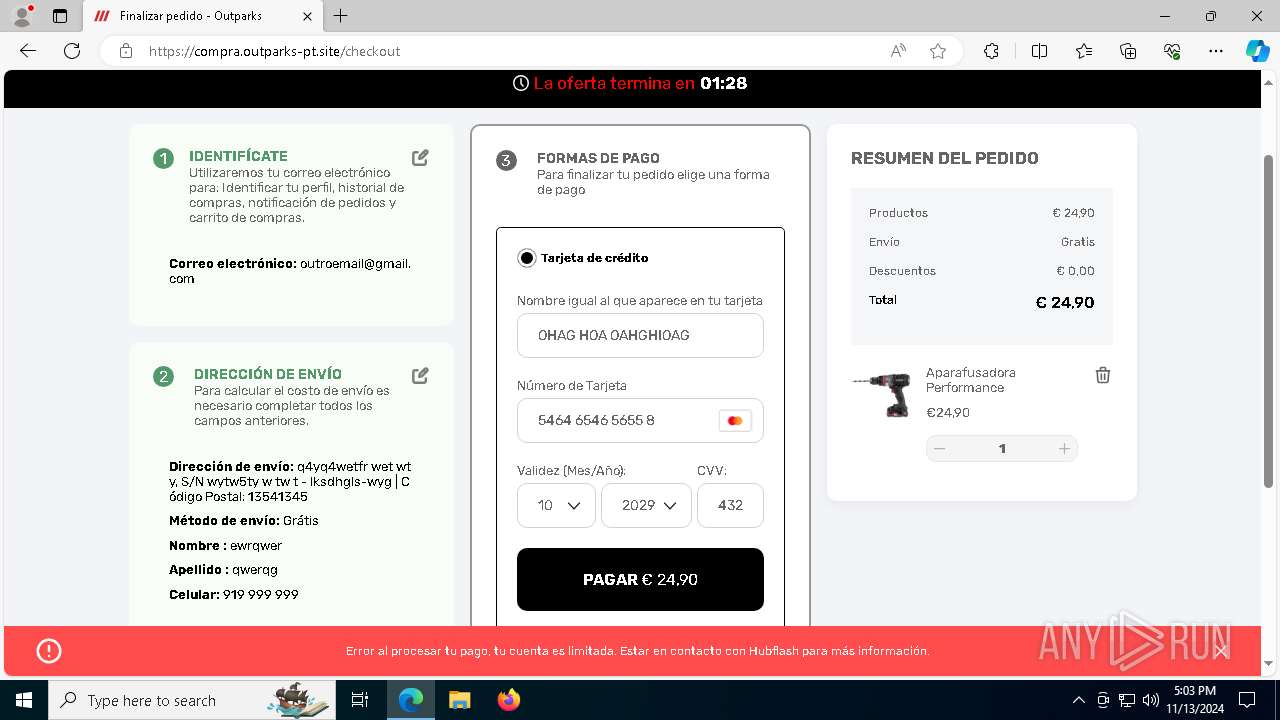Open Settings and more menu
The width and height of the screenshot is (1280, 720).
pos(1216,51)
